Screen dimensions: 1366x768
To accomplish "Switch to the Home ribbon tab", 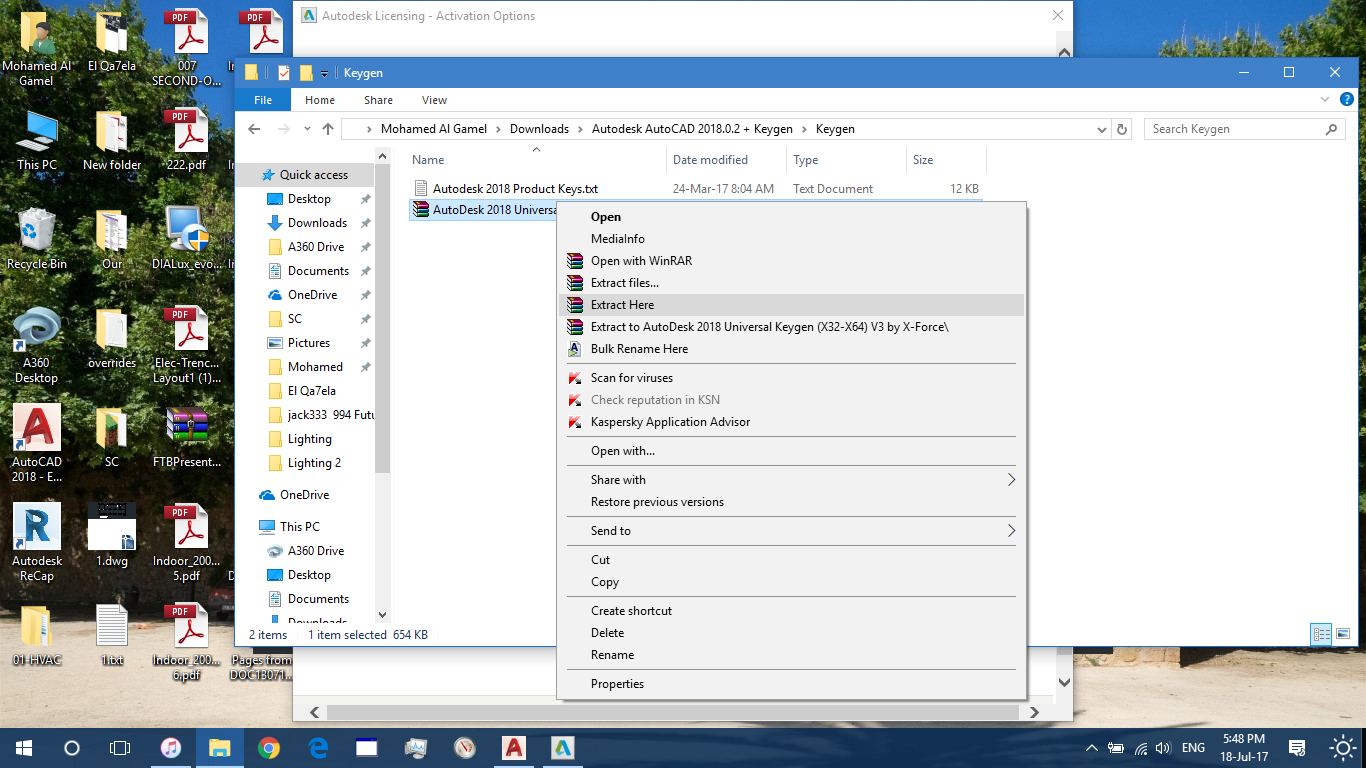I will tap(320, 100).
